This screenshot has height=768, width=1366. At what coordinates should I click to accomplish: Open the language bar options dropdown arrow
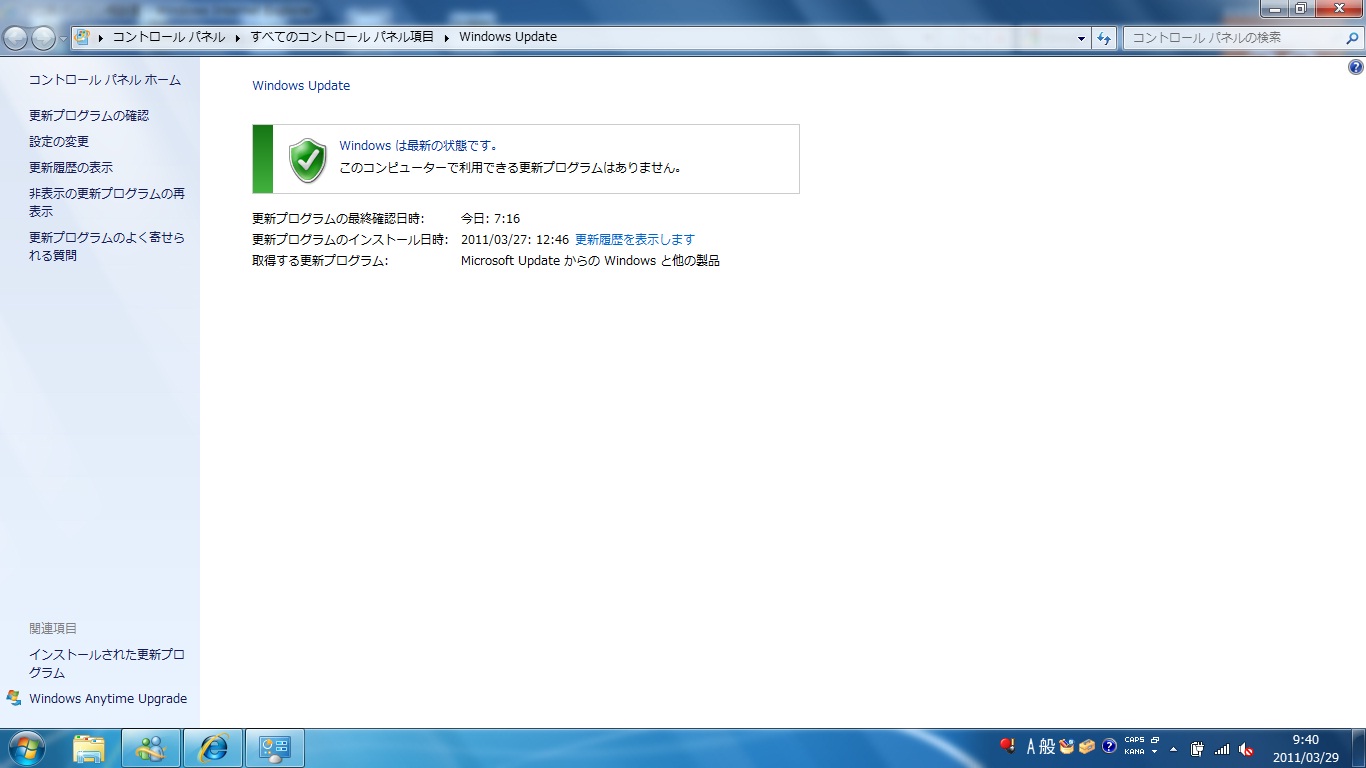coord(1155,752)
